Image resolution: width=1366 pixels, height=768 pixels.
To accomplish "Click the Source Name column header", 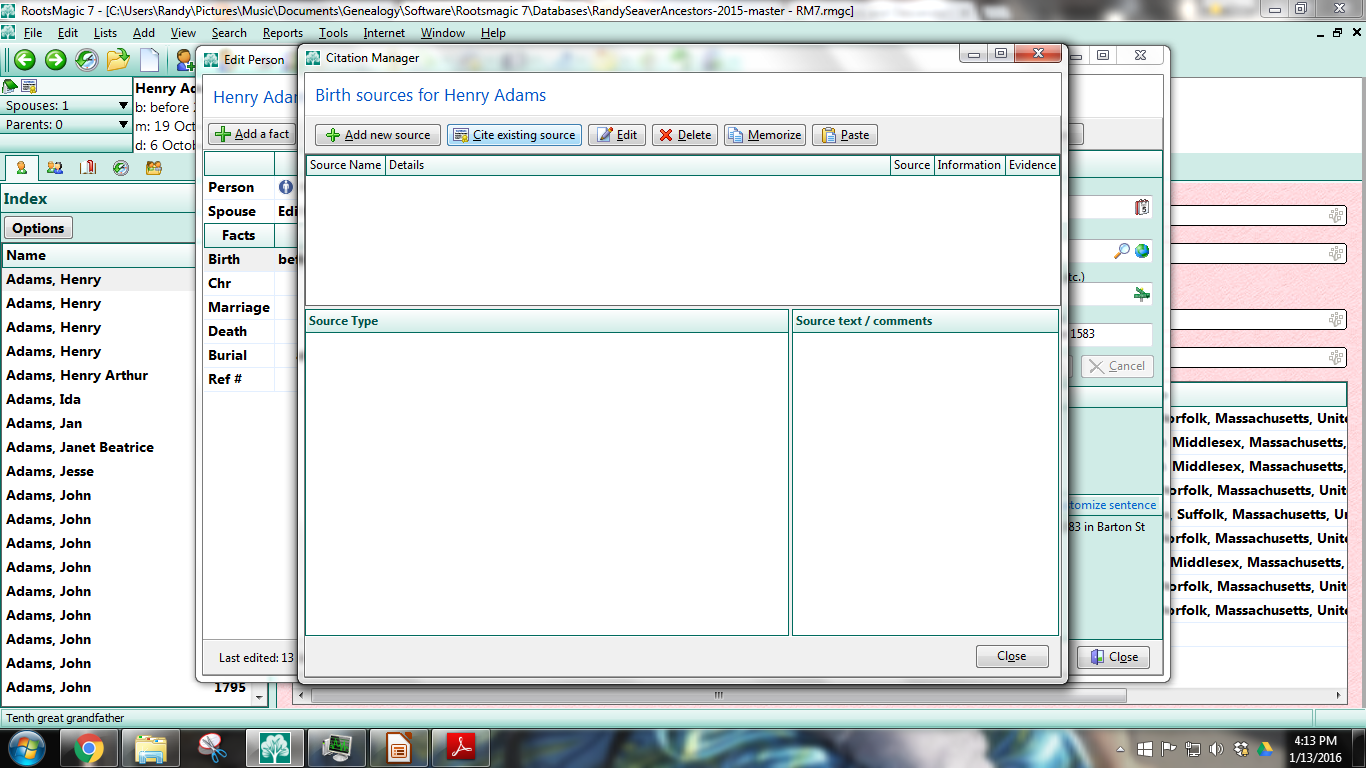I will [x=345, y=165].
